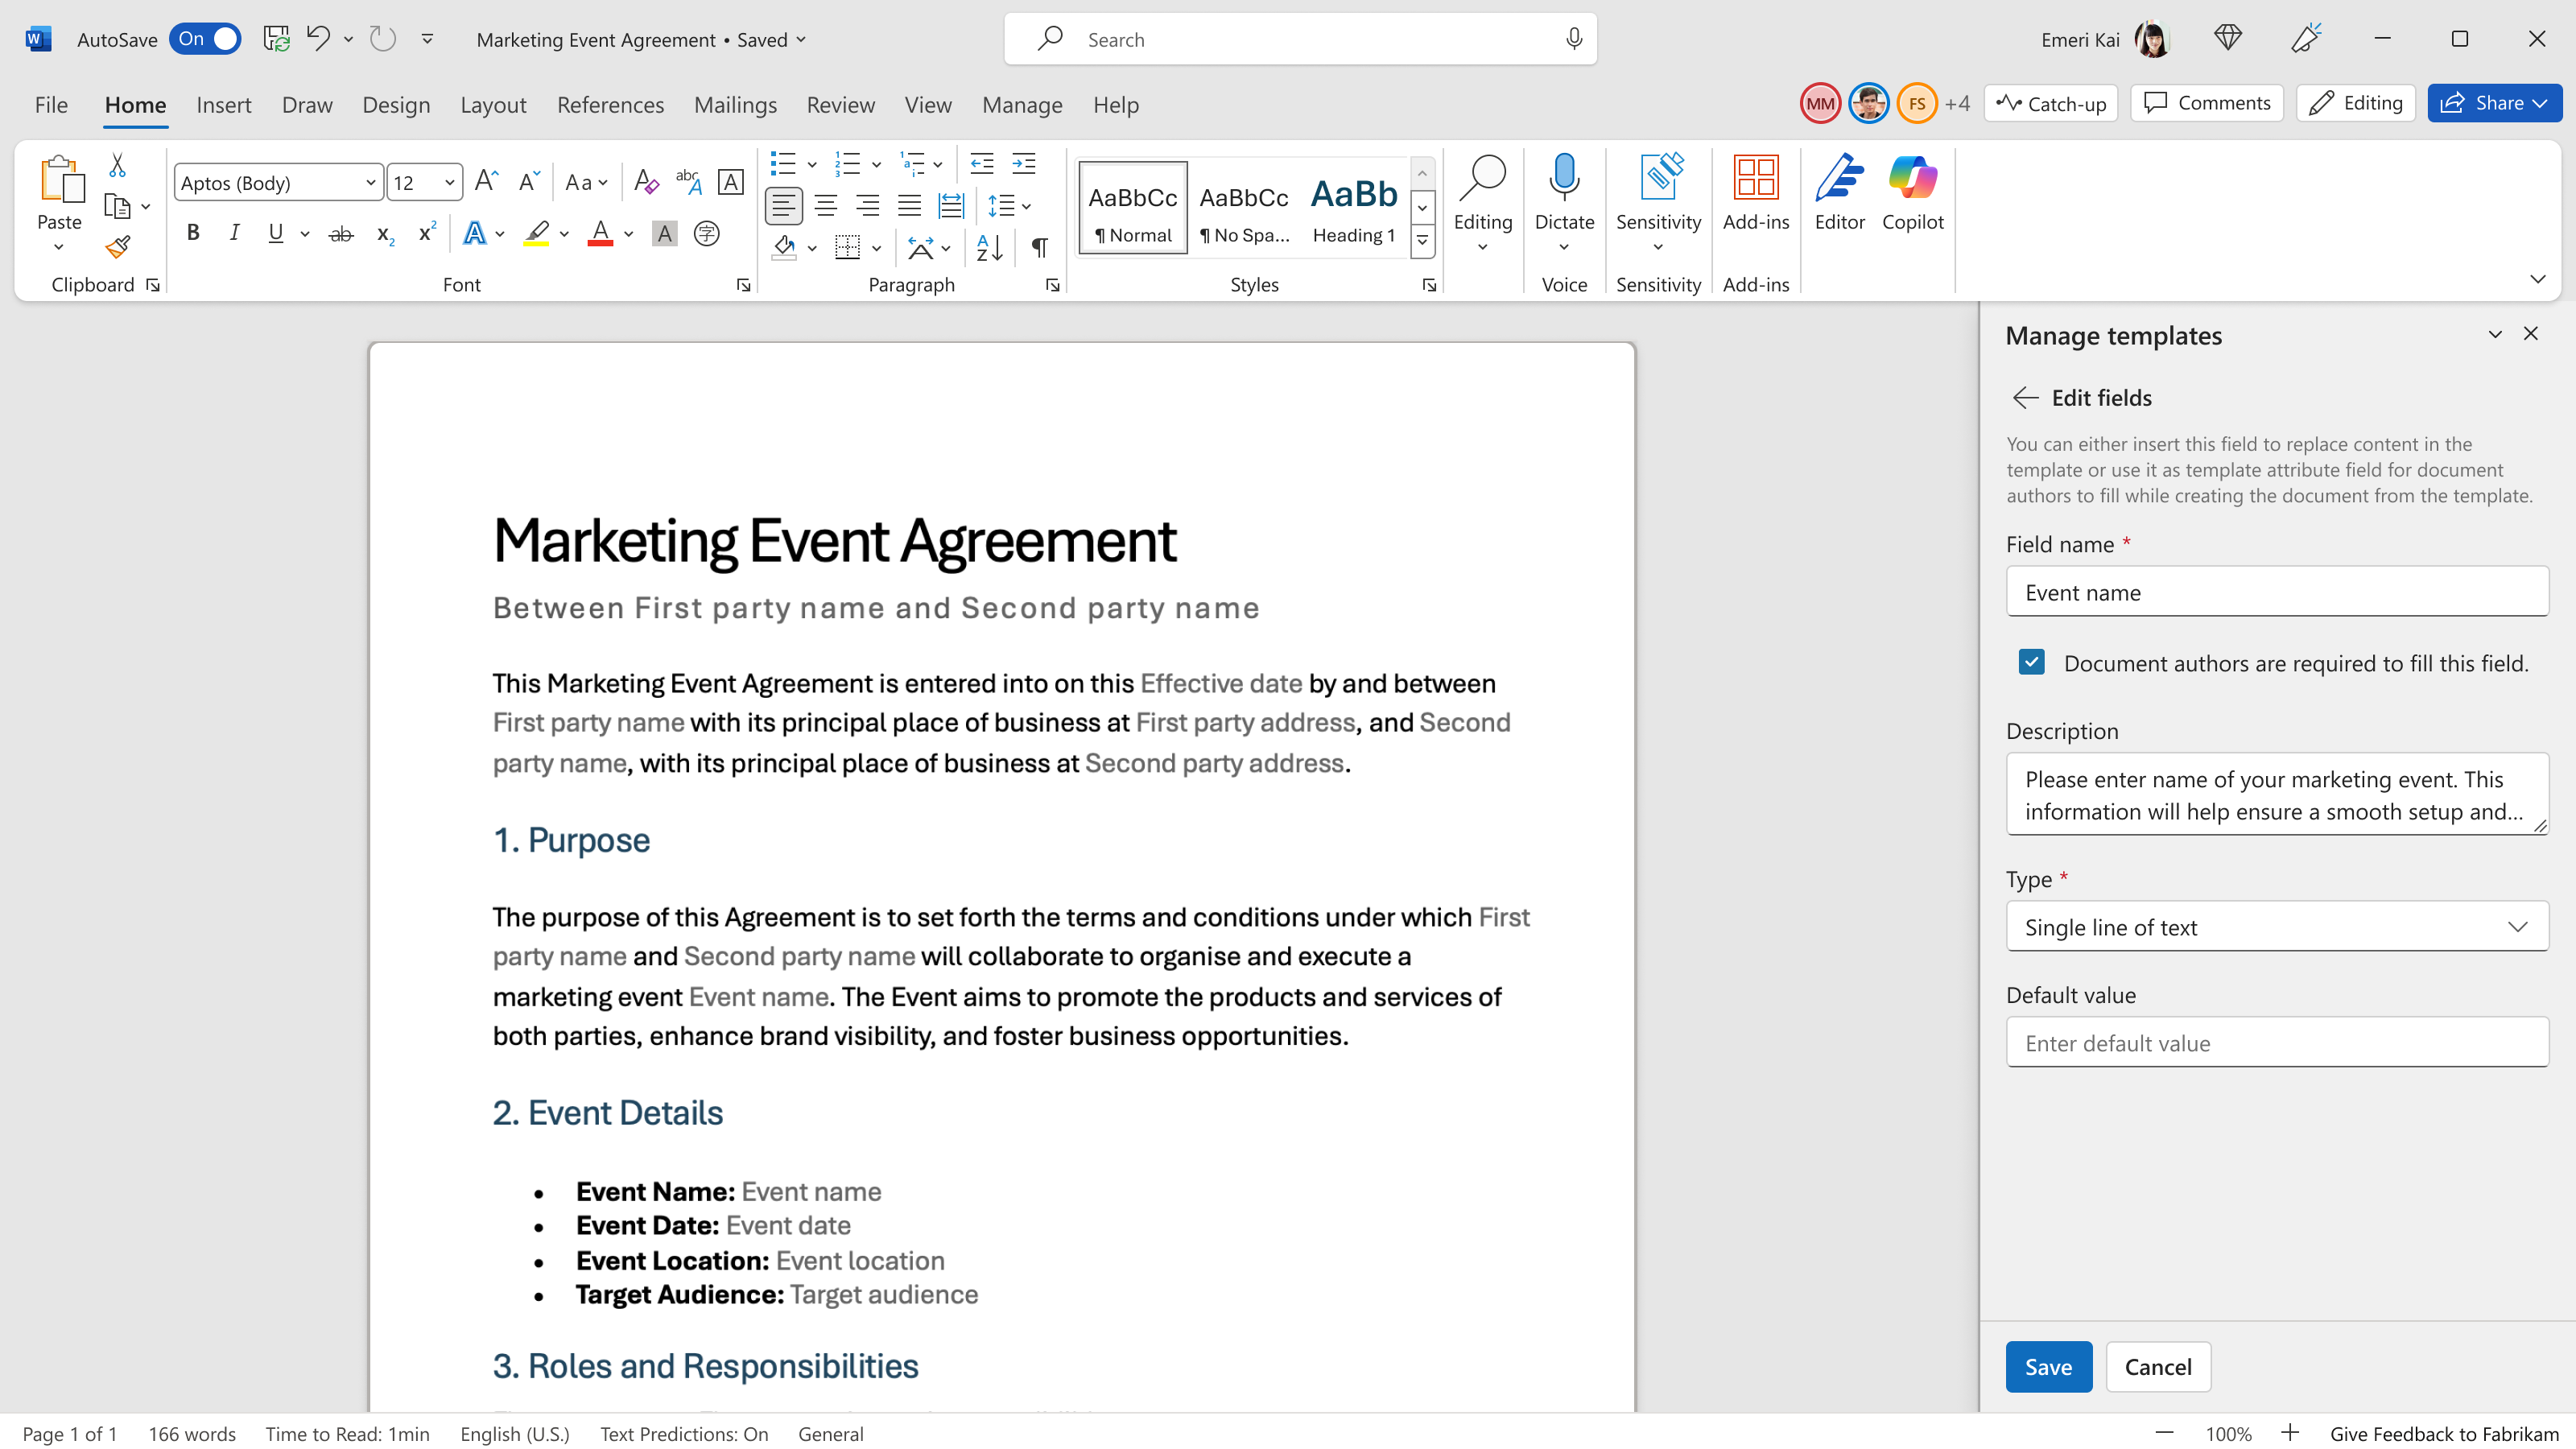Switch to the Insert ribbon tab
2576x1449 pixels.
pos(223,105)
